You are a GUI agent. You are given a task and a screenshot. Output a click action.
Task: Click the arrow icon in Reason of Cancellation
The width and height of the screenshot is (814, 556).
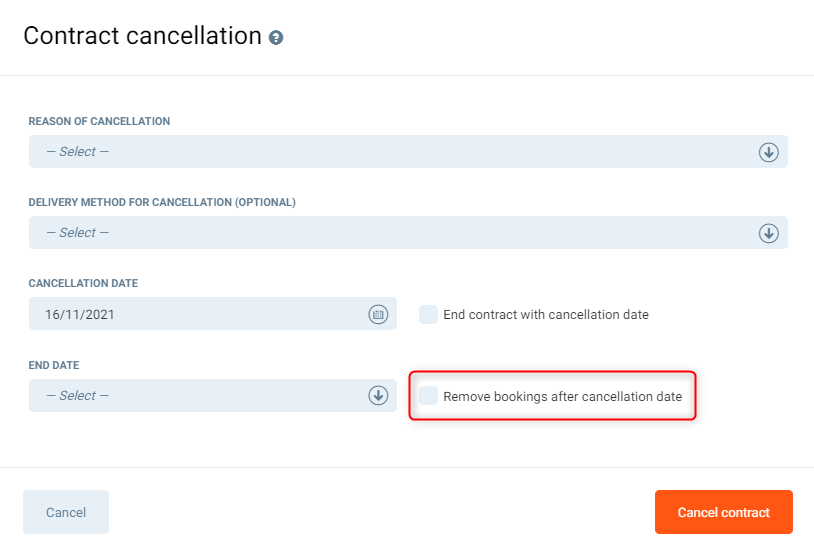point(768,152)
